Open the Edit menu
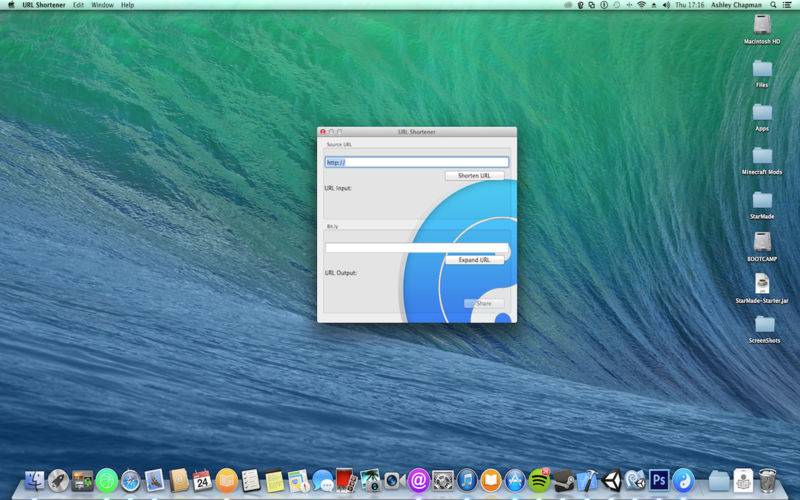Image resolution: width=800 pixels, height=500 pixels. coord(78,5)
